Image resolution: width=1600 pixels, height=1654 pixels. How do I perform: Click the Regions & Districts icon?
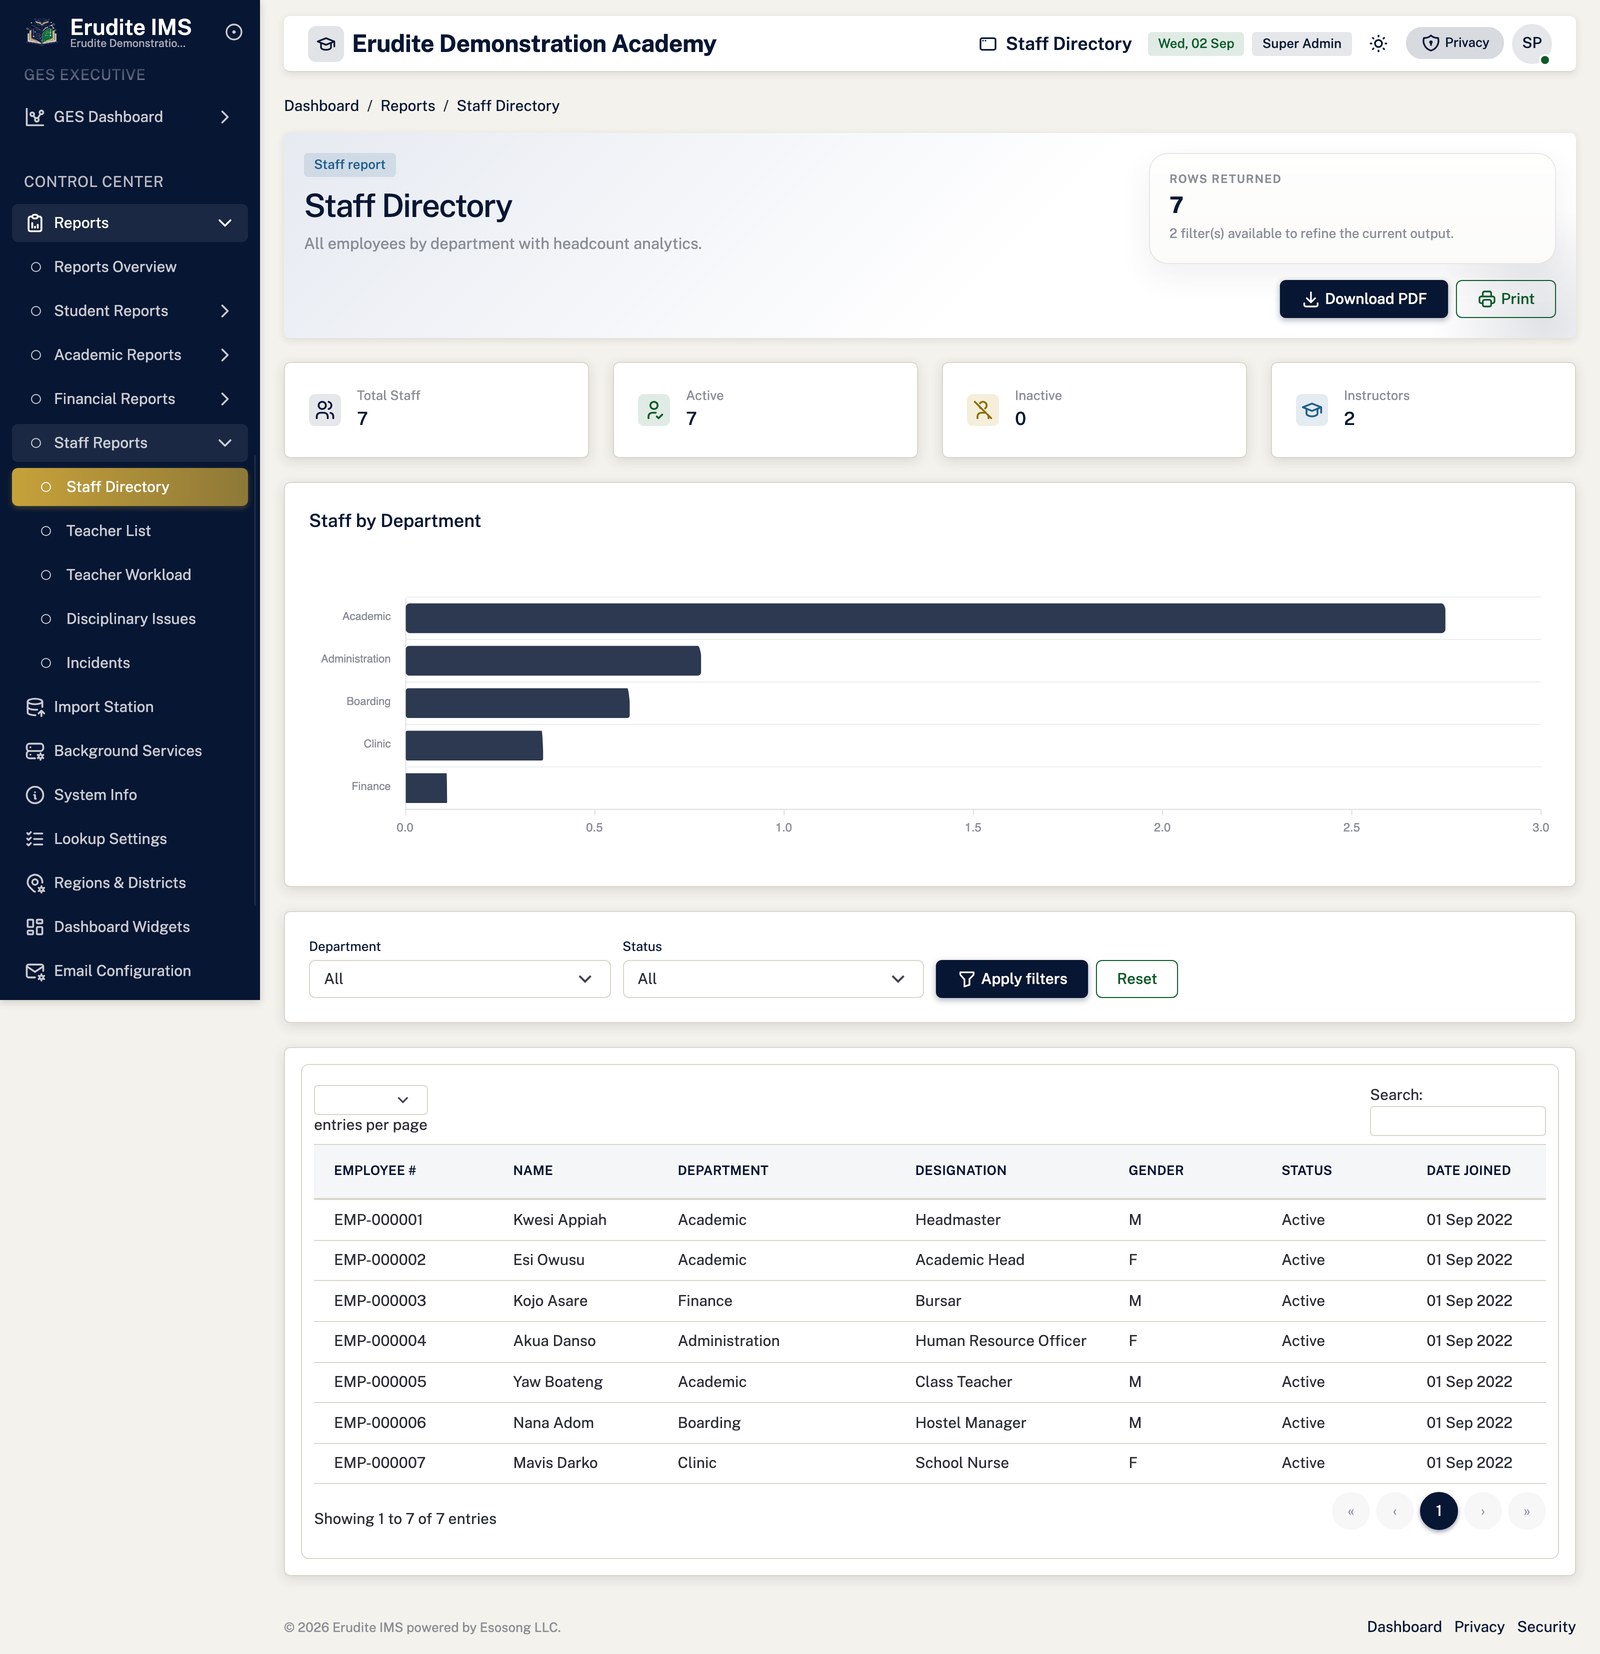[35, 883]
